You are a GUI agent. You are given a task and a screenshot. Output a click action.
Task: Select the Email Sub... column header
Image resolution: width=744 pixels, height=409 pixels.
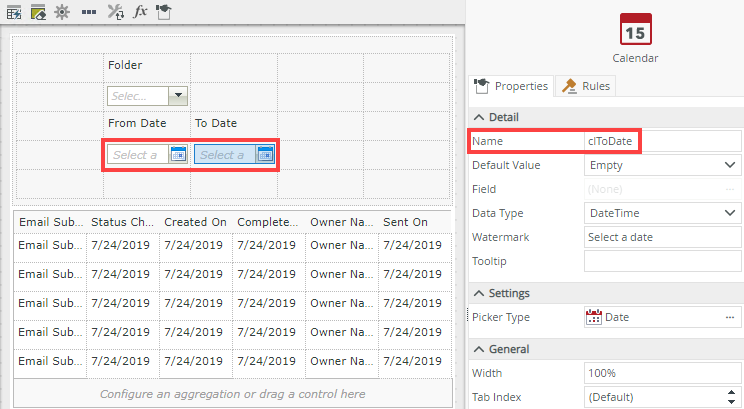click(51, 222)
